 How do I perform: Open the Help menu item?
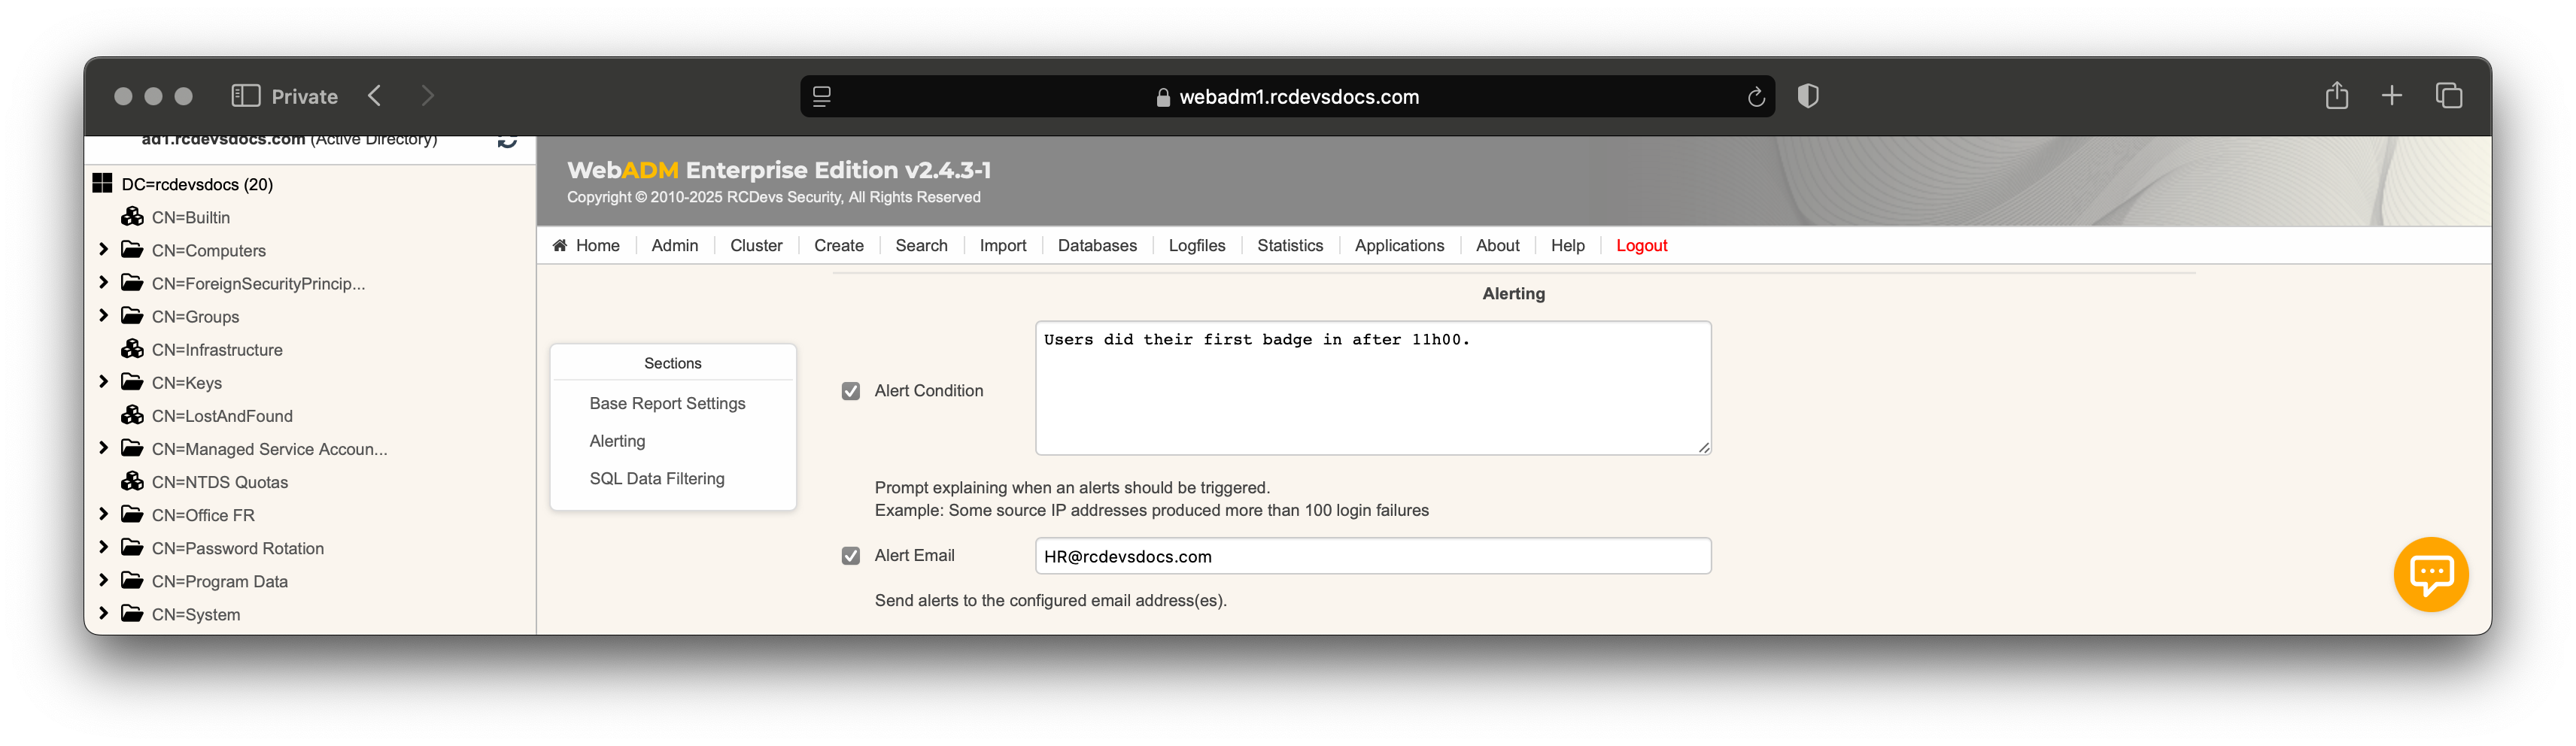pyautogui.click(x=1567, y=245)
